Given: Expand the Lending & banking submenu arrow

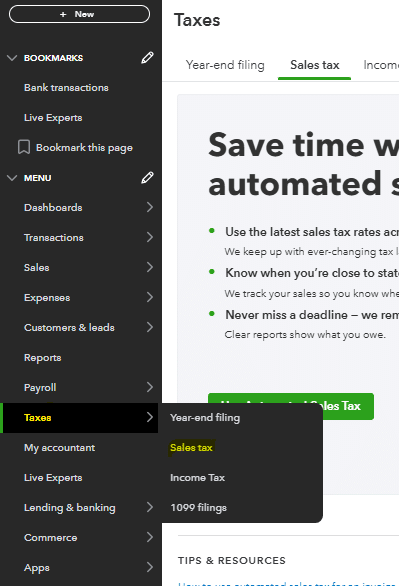Looking at the screenshot, I should (150, 507).
